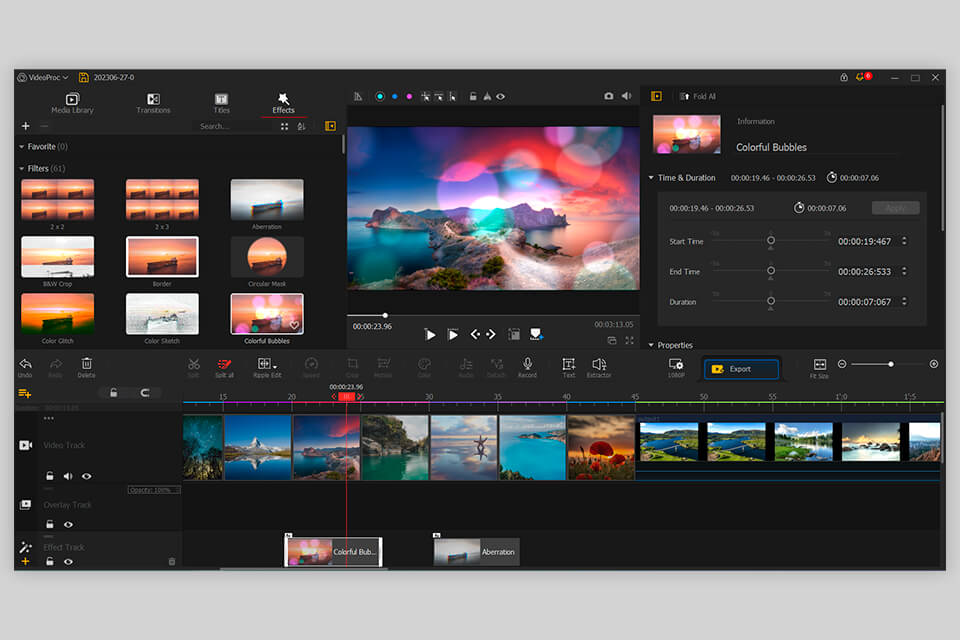Step to the next frame
Image resolution: width=960 pixels, height=640 pixels.
tap(490, 334)
